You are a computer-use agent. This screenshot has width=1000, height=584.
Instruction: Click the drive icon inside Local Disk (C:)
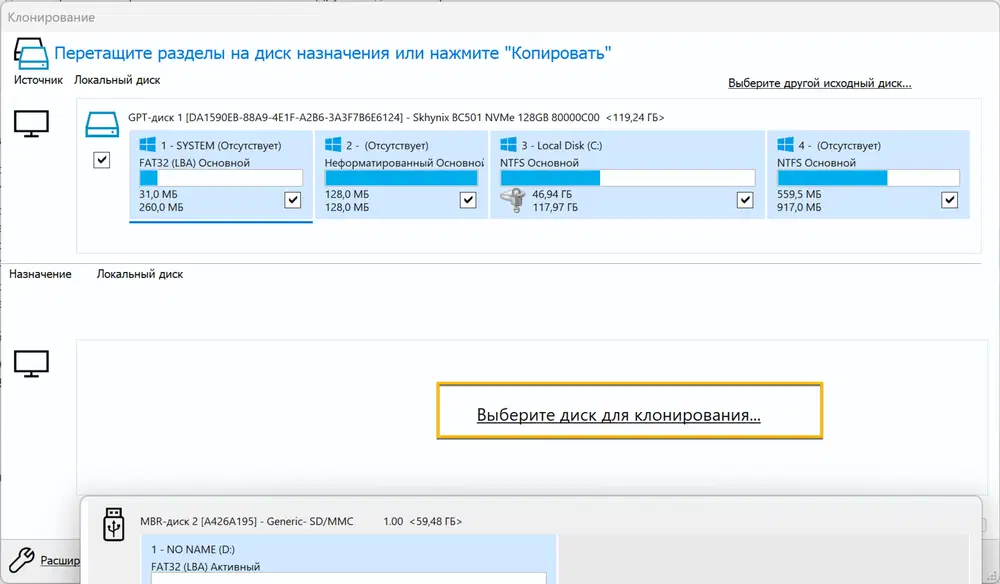[x=512, y=201]
